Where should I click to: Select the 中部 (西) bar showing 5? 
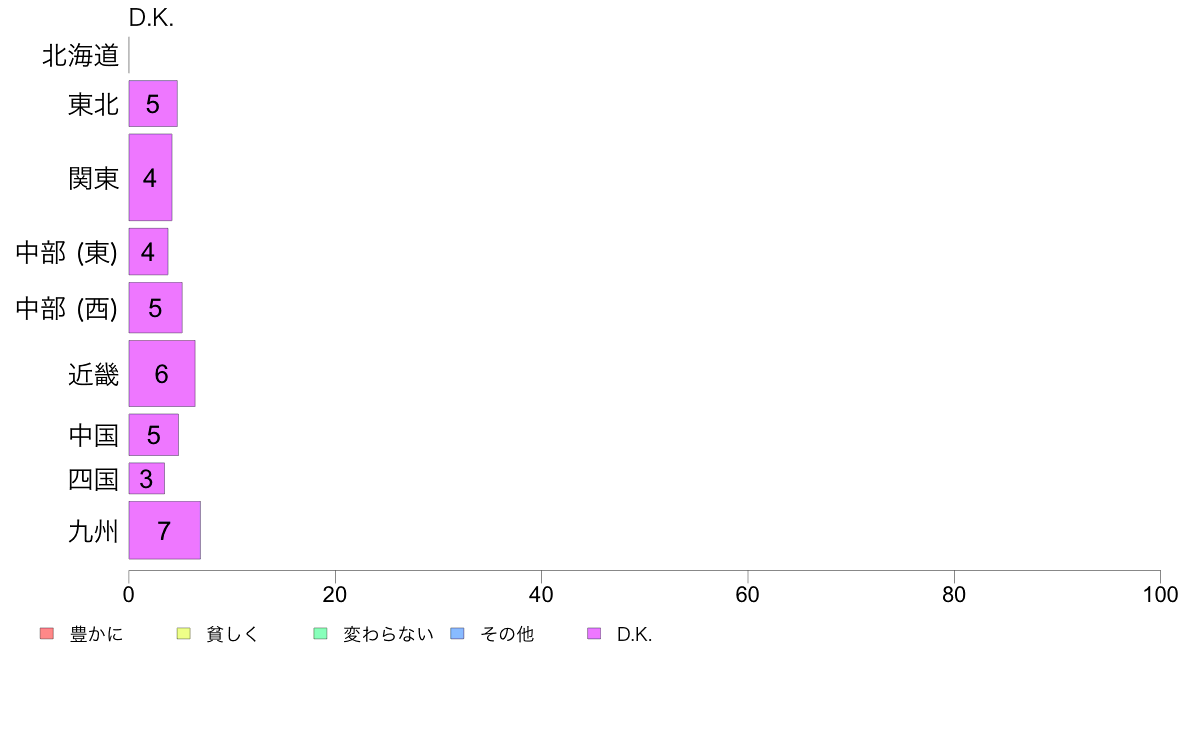(155, 308)
